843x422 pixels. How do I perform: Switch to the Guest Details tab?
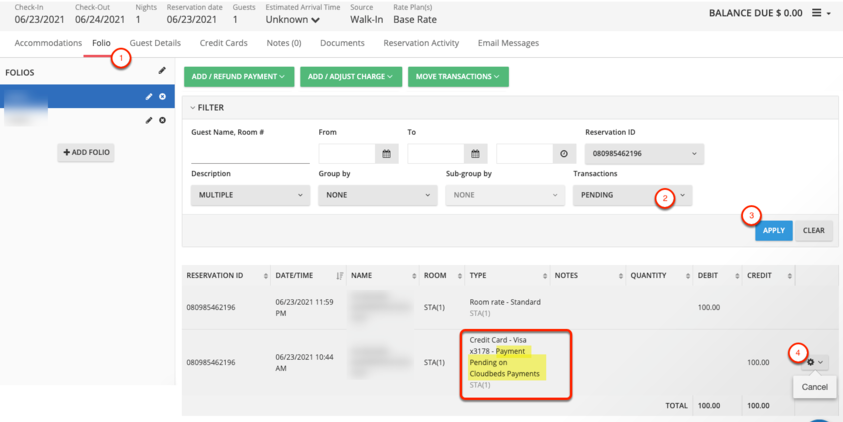pos(155,43)
